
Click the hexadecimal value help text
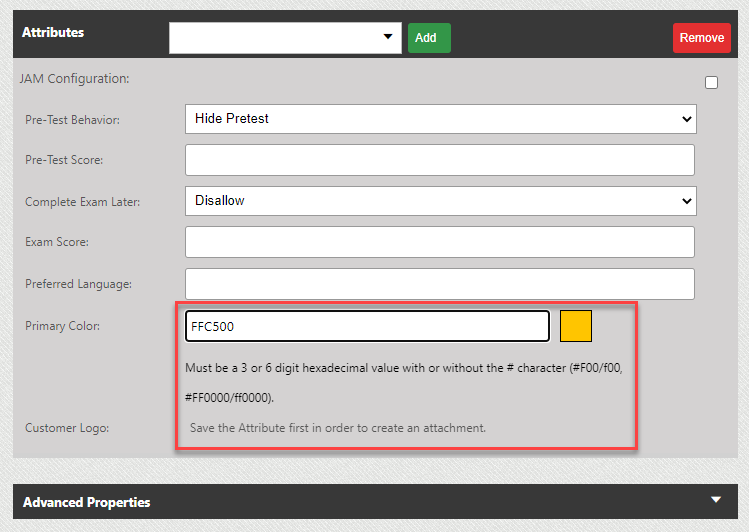coord(403,368)
